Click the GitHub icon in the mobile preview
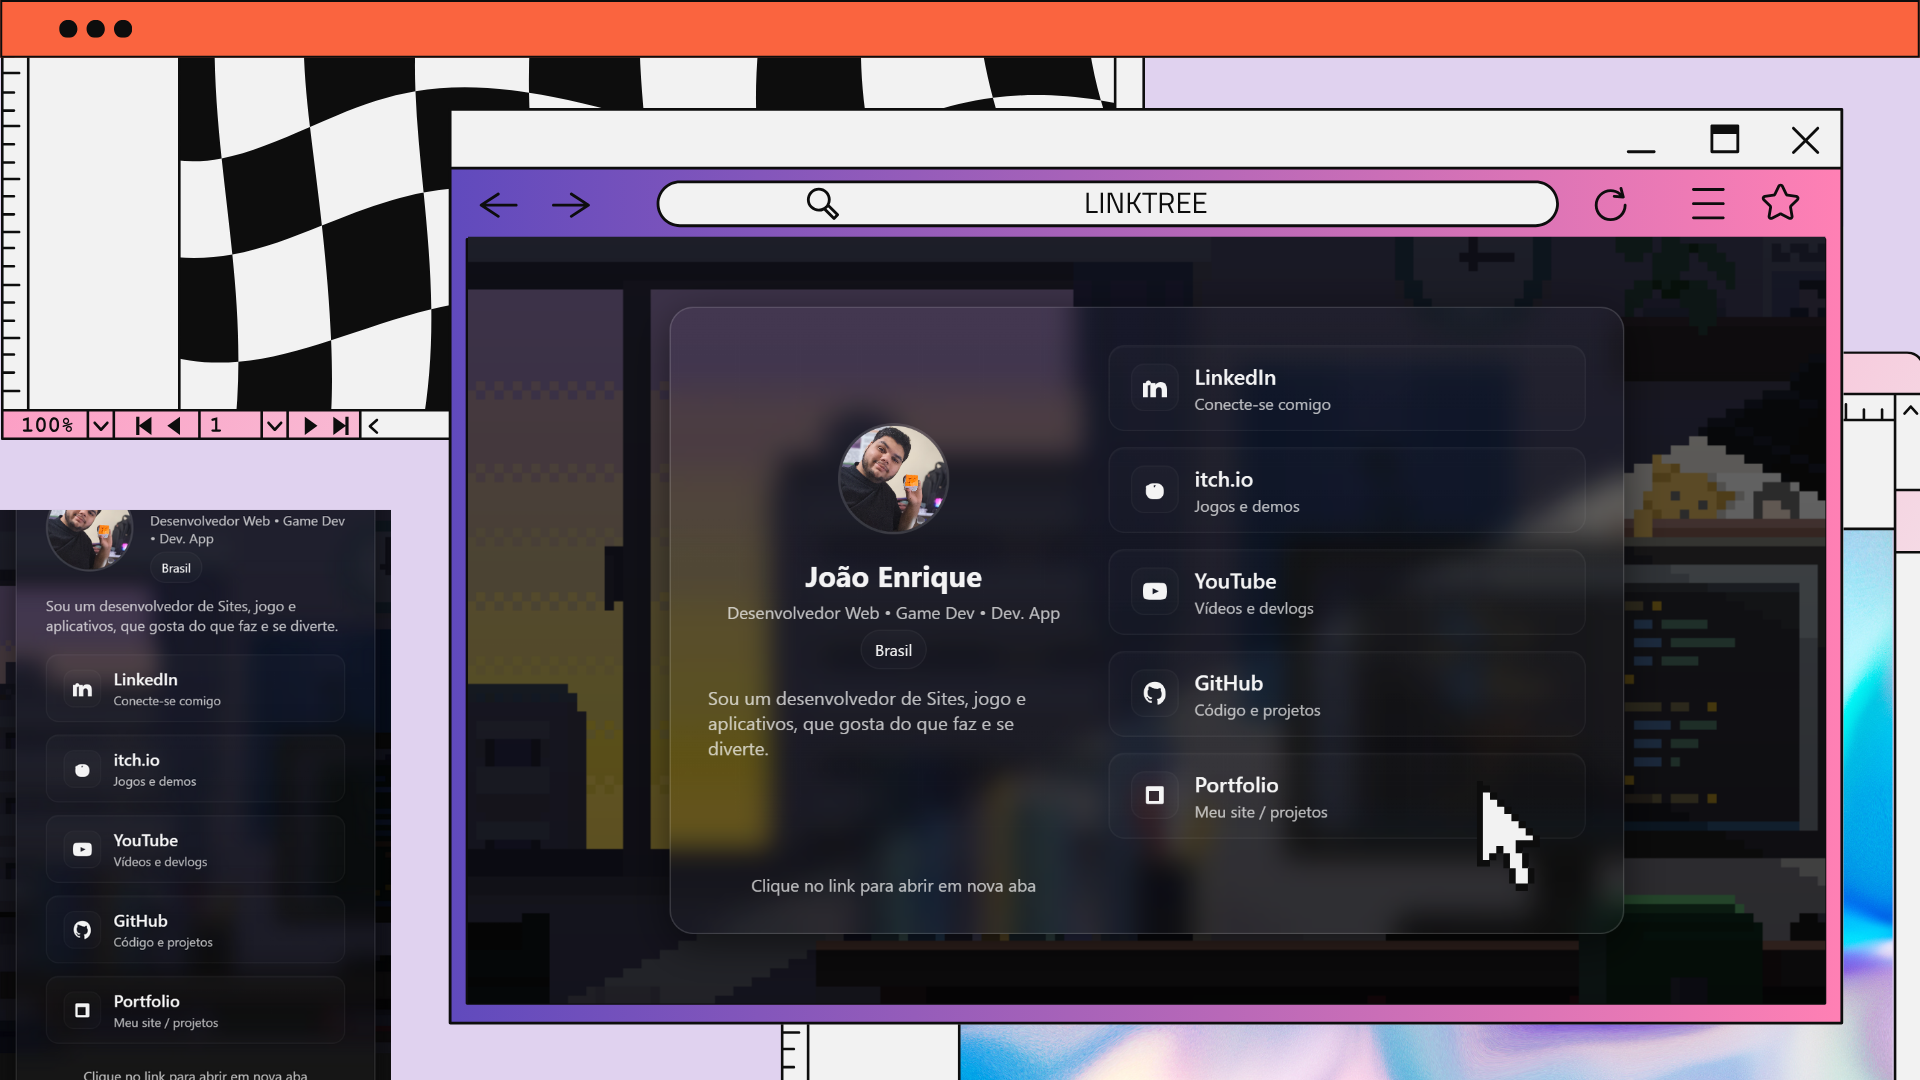 click(x=82, y=930)
